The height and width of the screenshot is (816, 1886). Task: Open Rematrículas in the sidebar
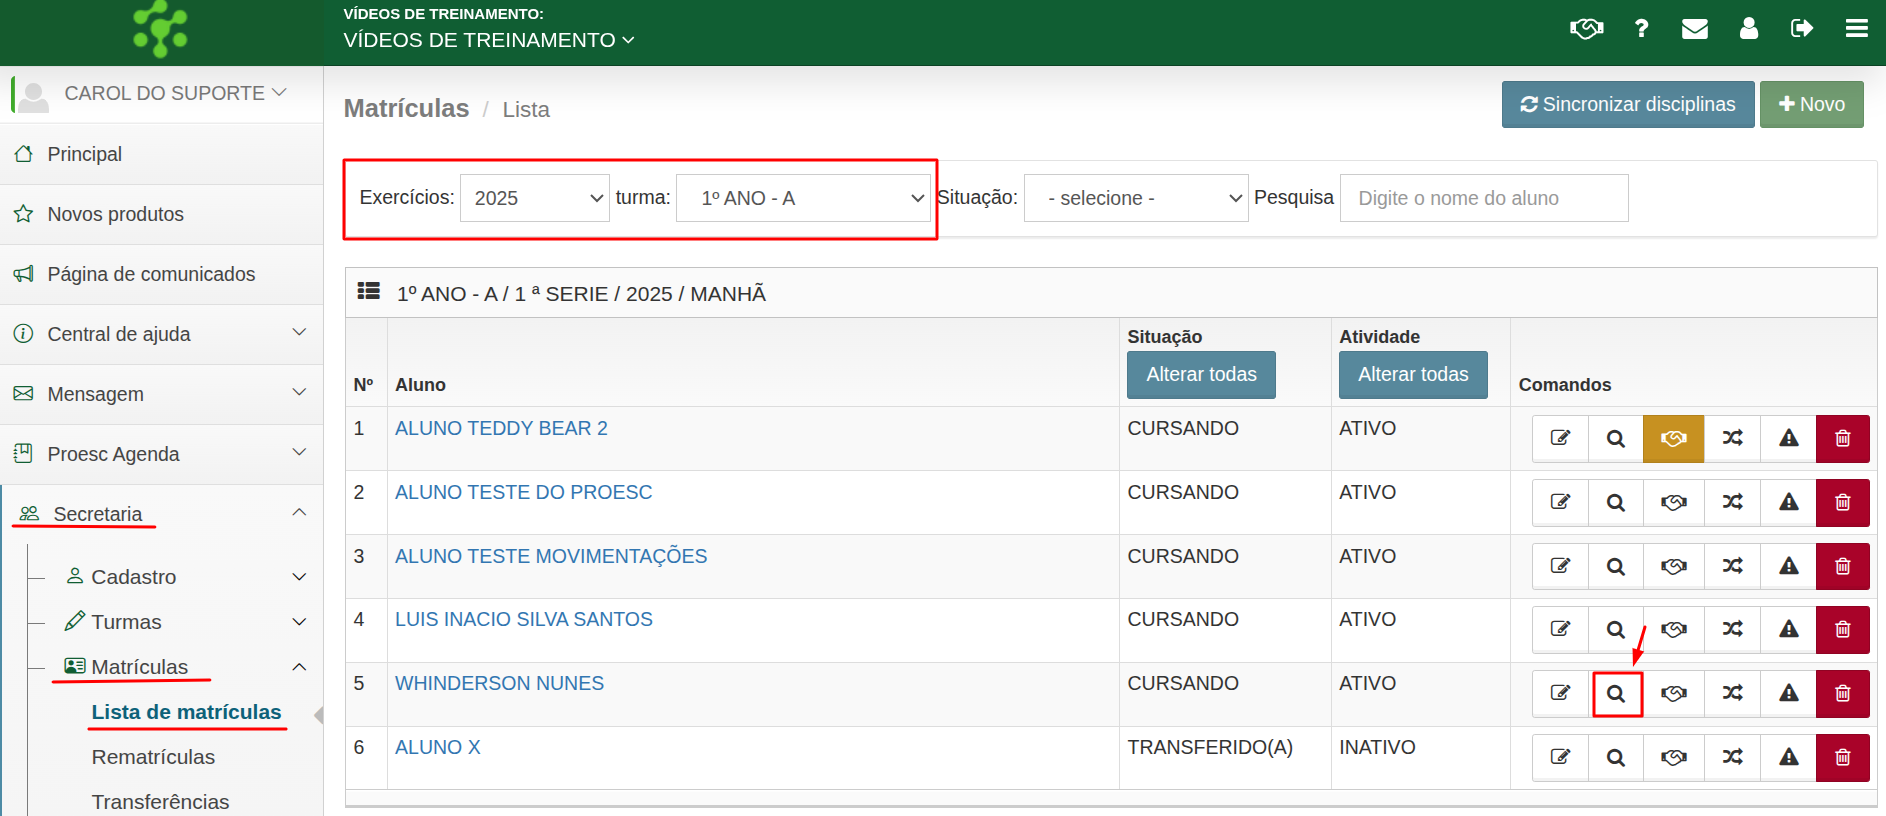coord(153,757)
